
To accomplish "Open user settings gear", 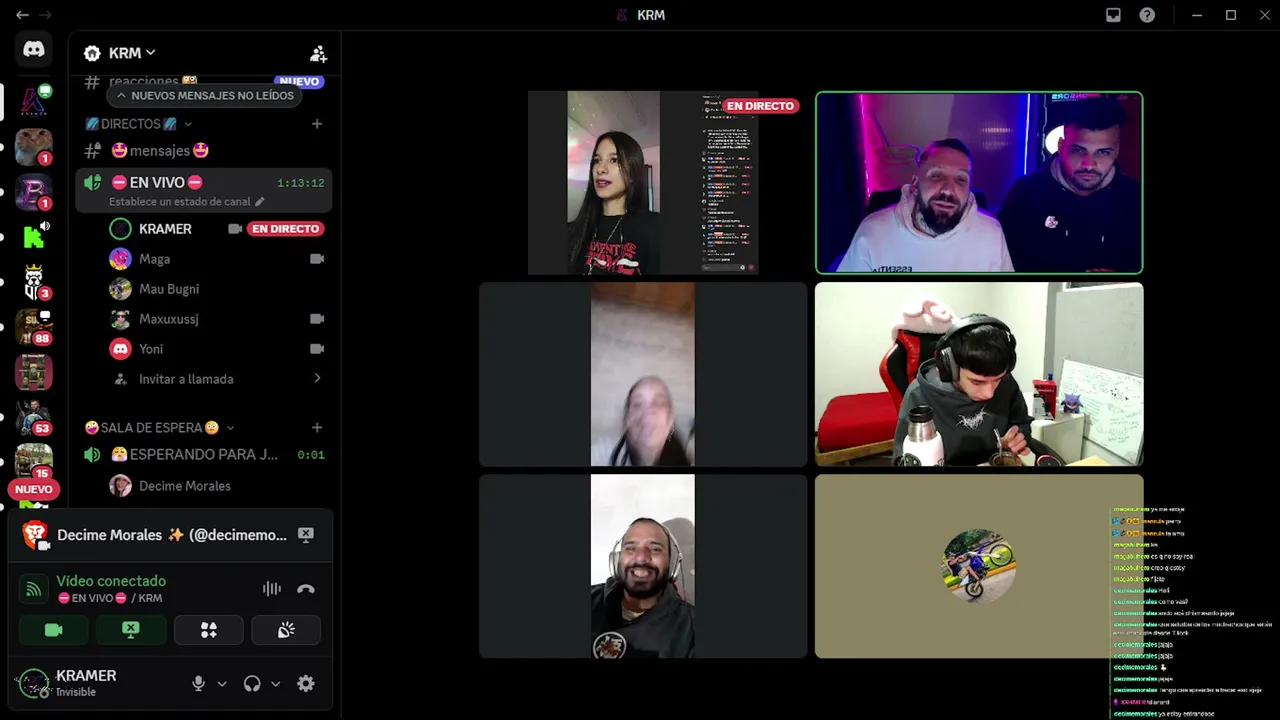I will [x=306, y=684].
